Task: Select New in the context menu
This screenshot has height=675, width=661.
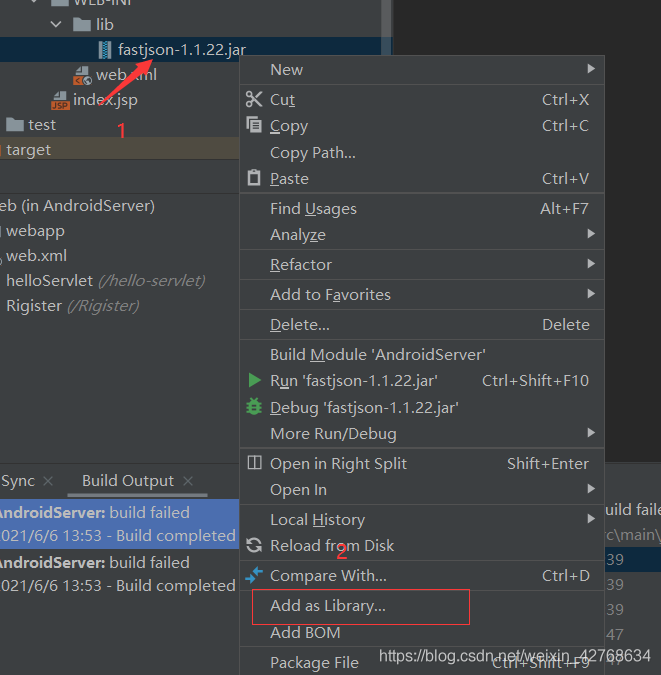Action: pos(422,70)
